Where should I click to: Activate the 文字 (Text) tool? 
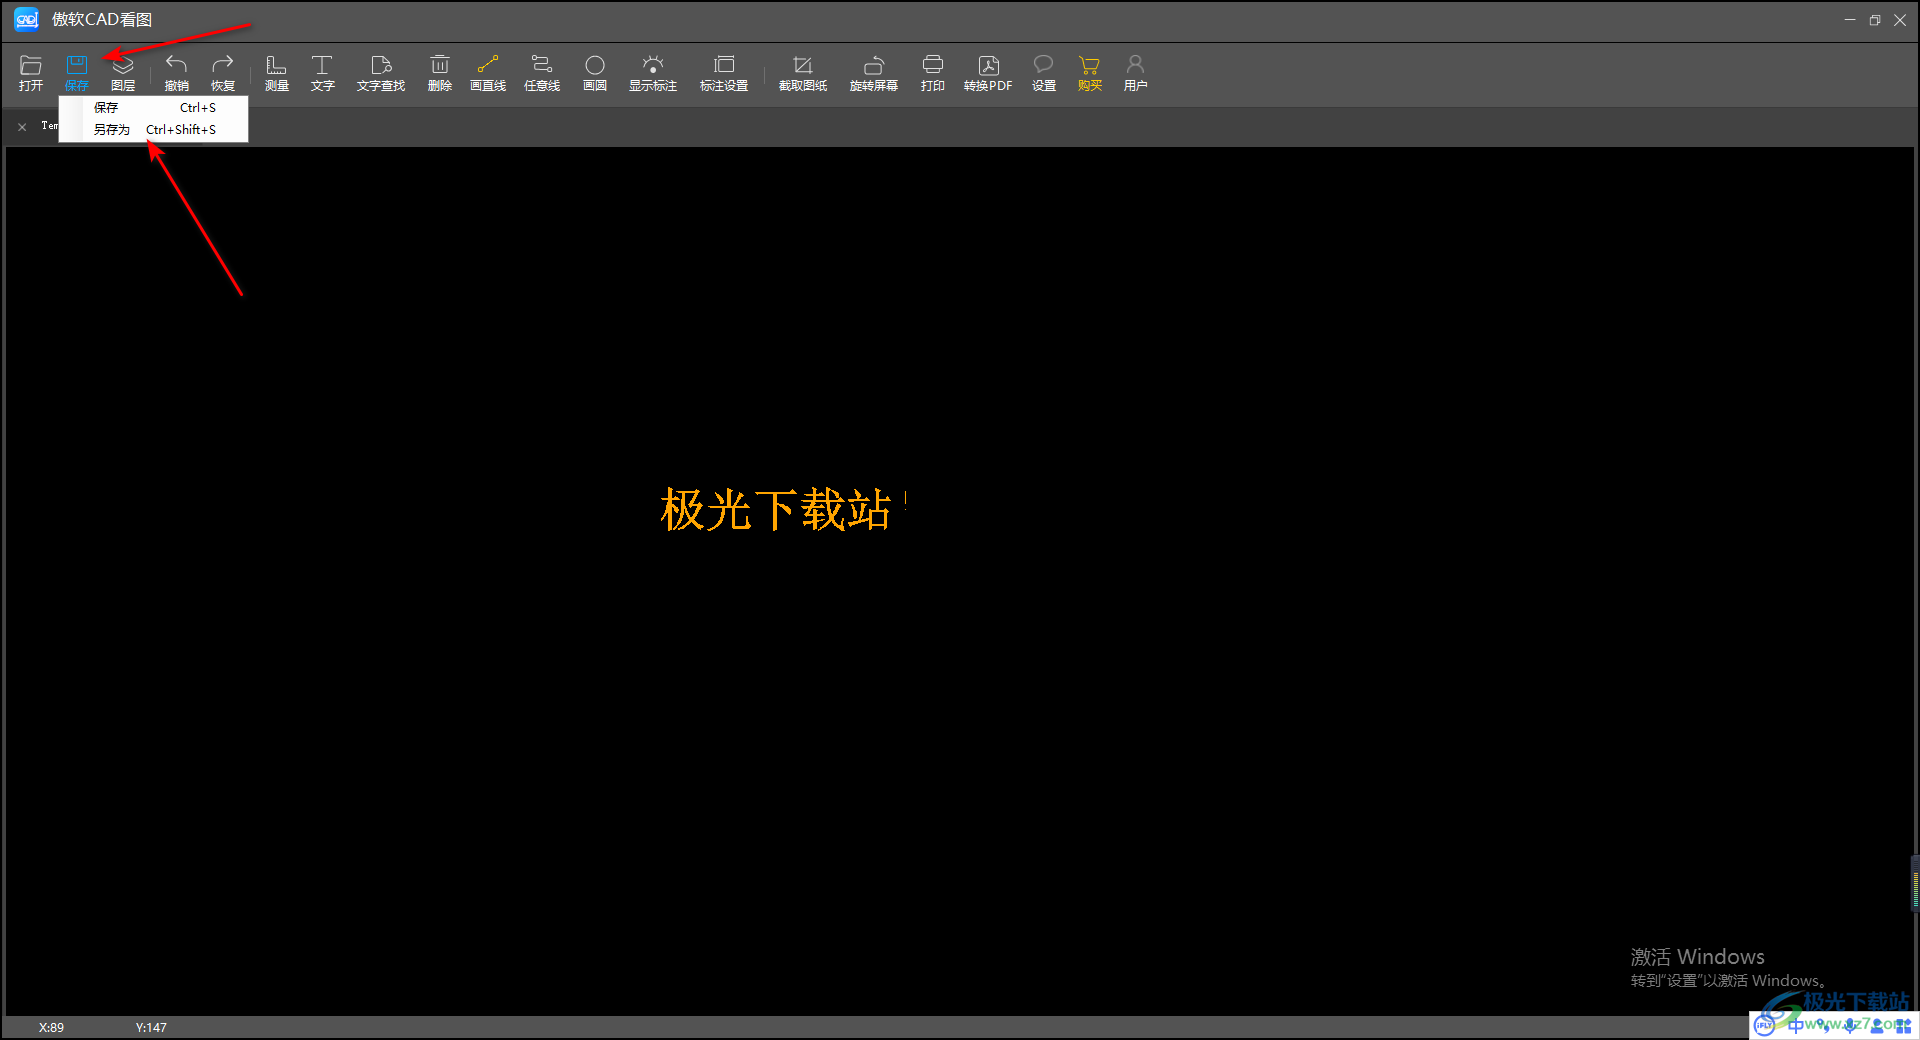tap(322, 72)
